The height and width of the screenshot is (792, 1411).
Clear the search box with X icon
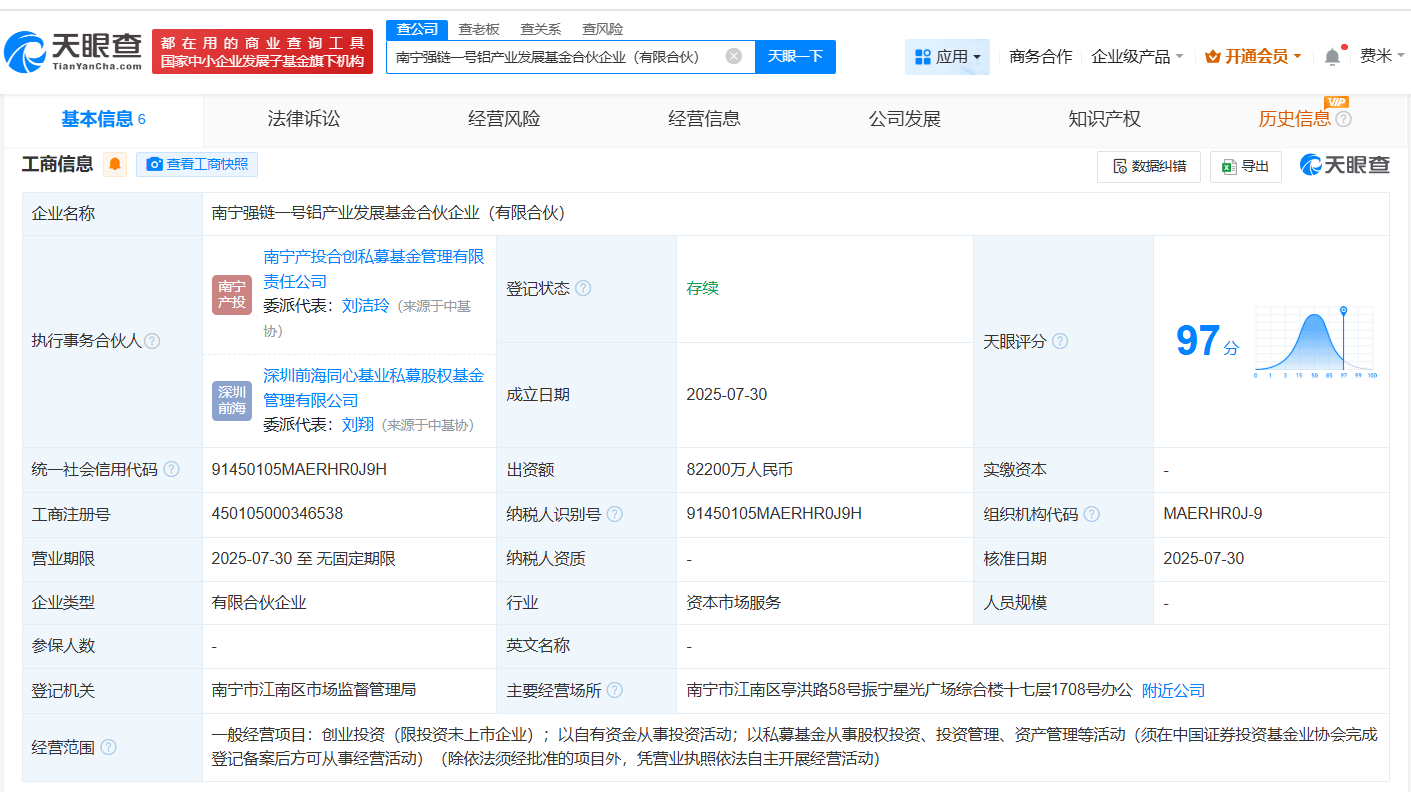point(733,57)
